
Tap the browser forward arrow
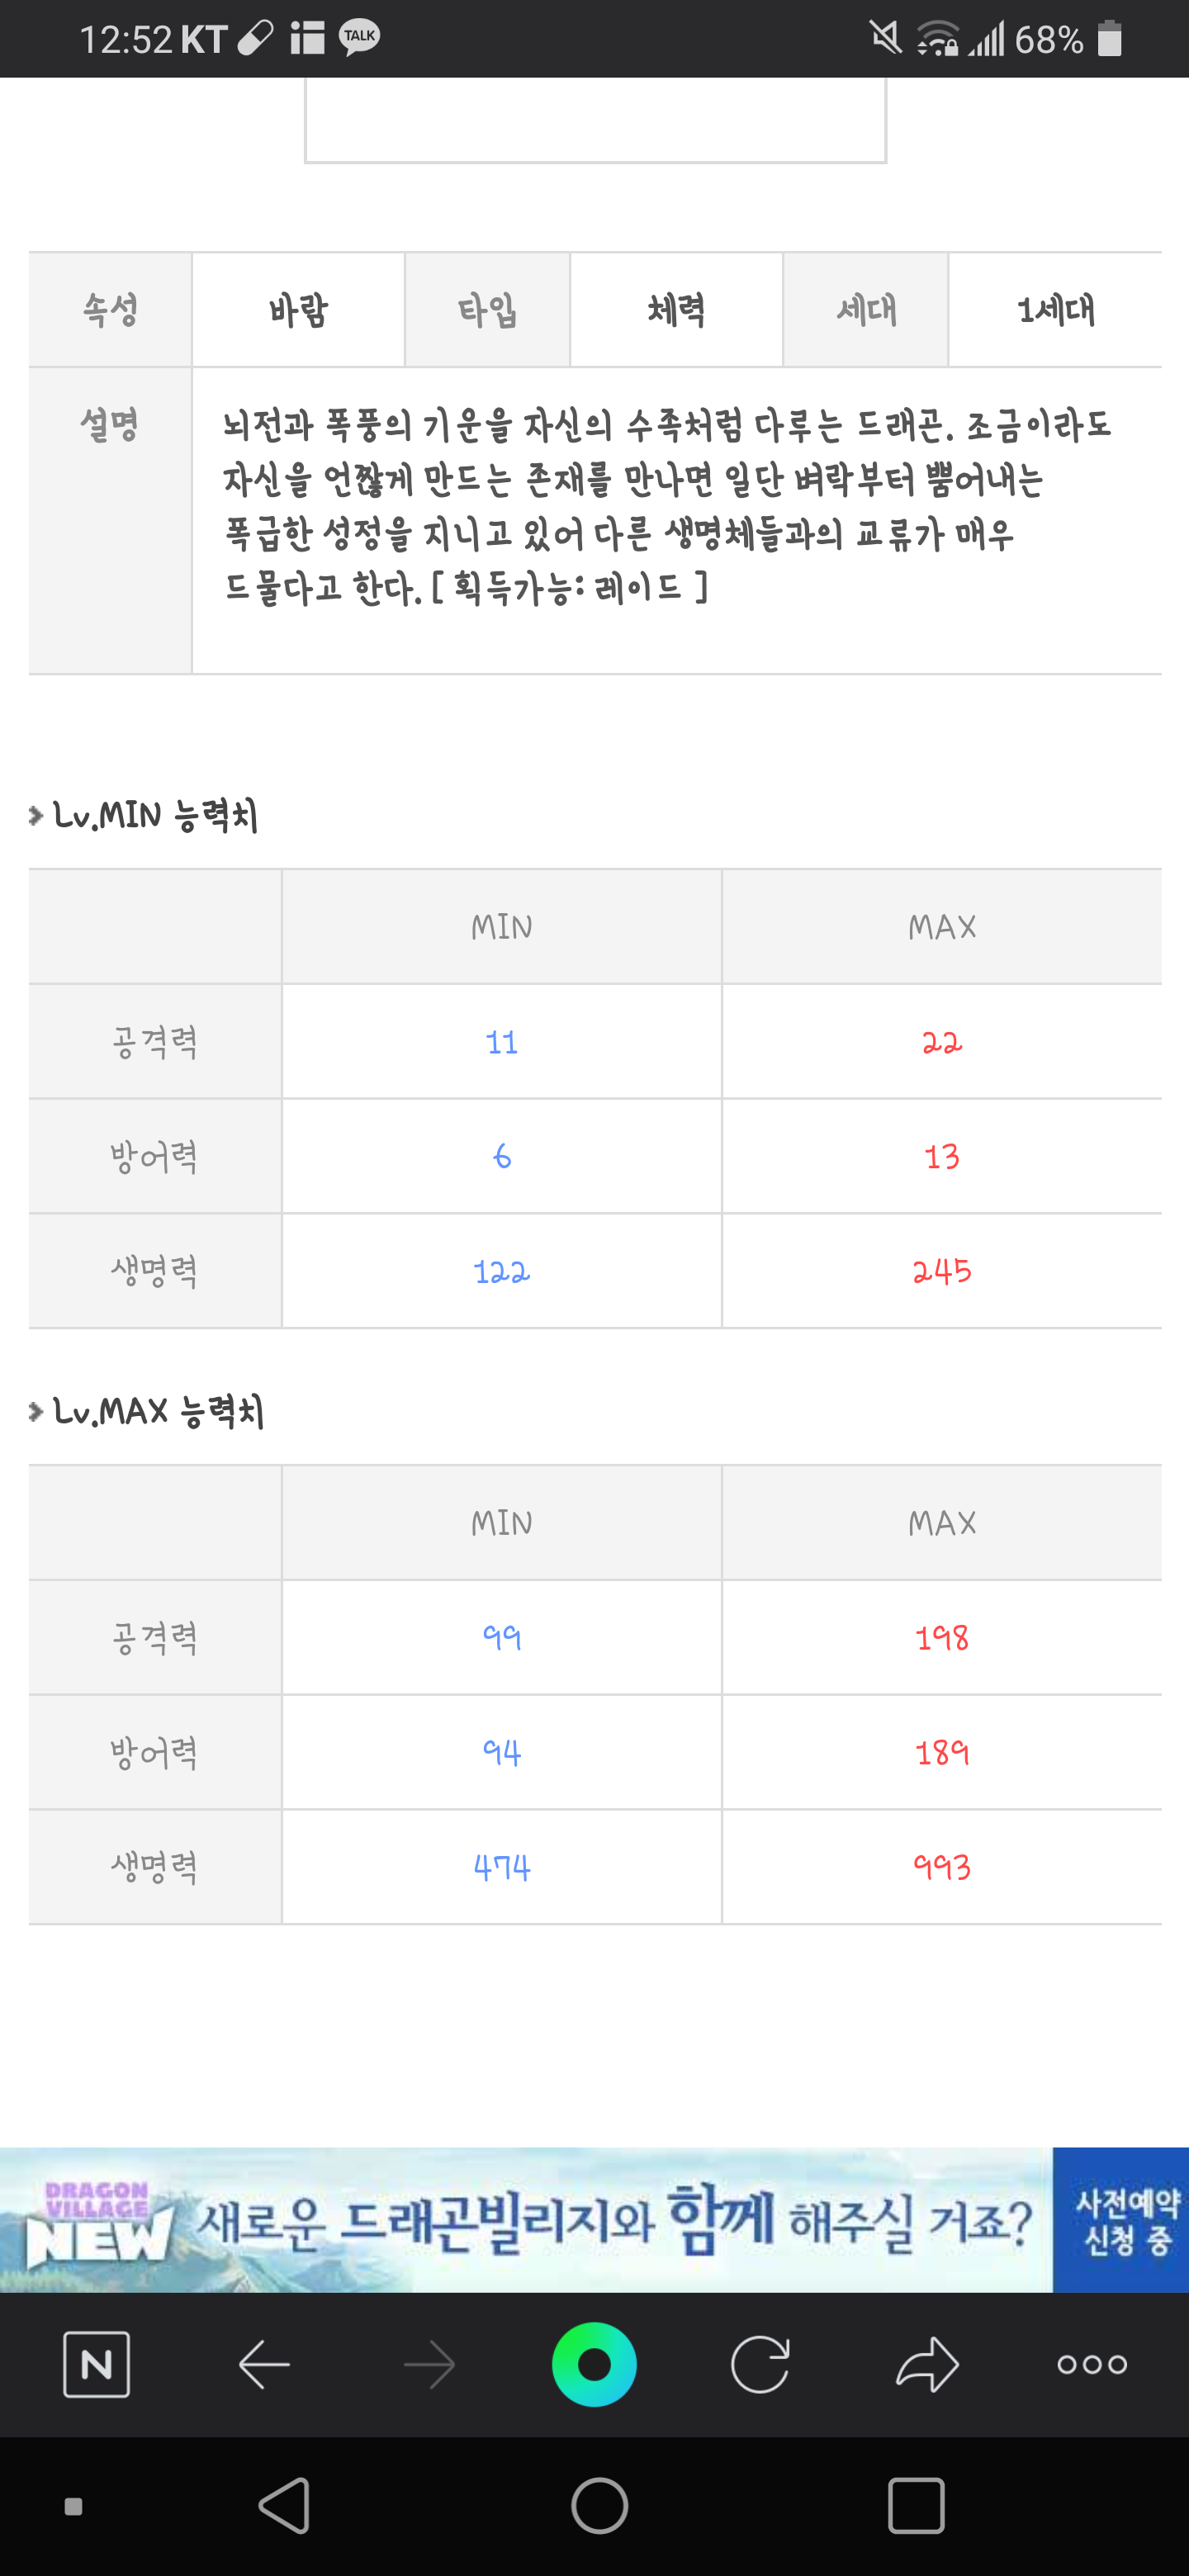click(x=429, y=2364)
